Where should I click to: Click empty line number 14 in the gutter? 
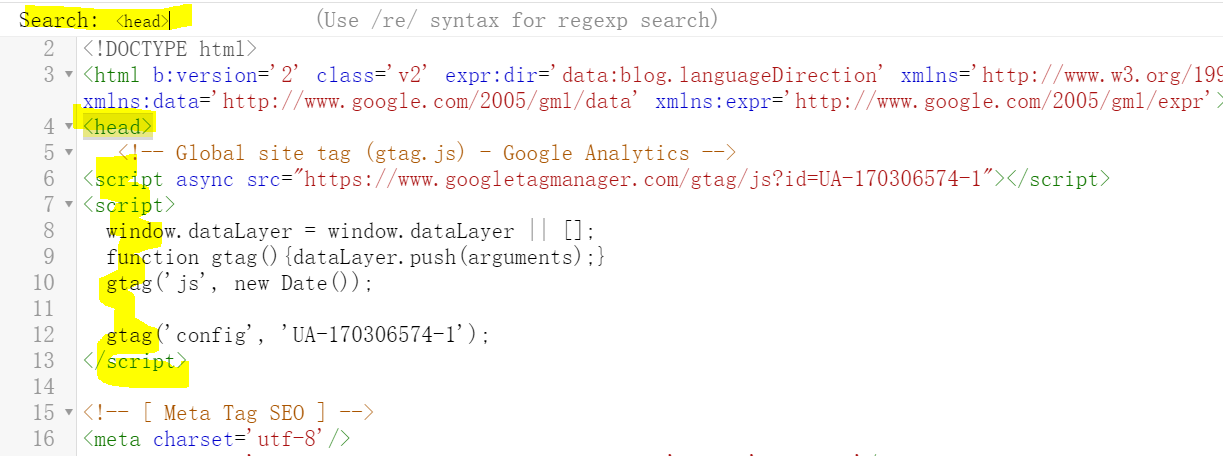coord(44,386)
